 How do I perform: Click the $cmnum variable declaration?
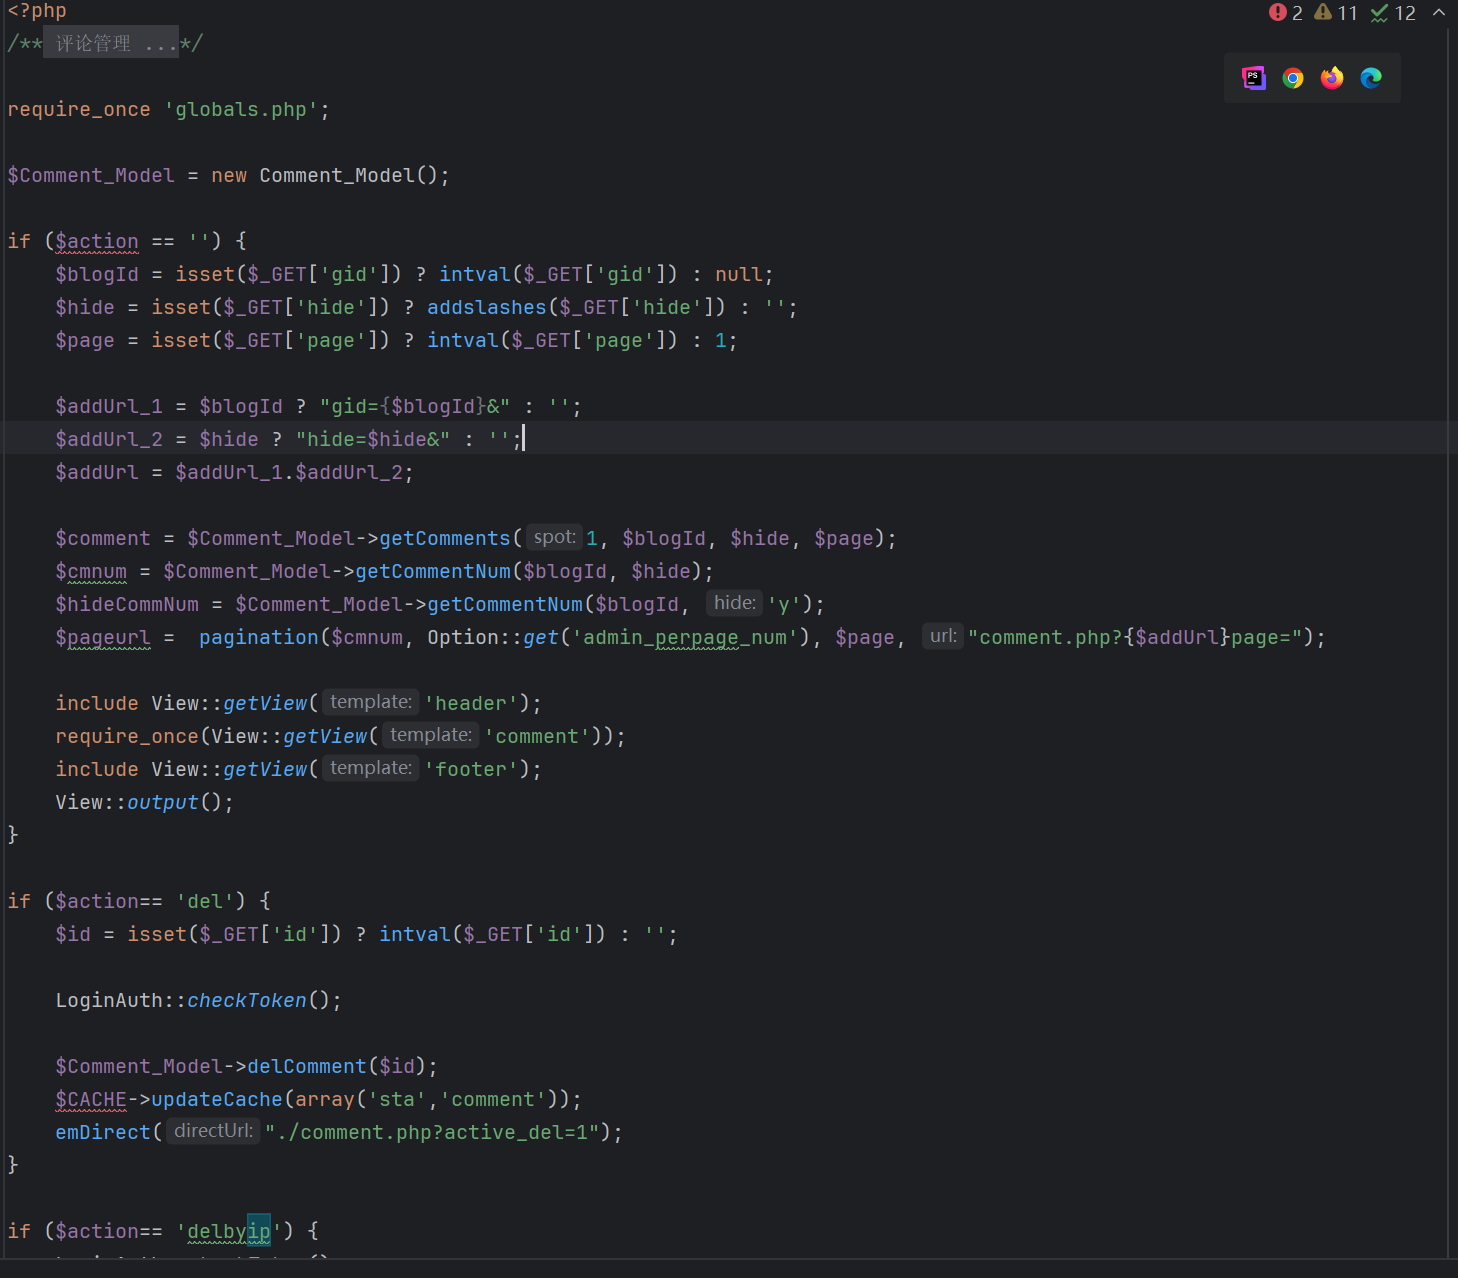91,571
